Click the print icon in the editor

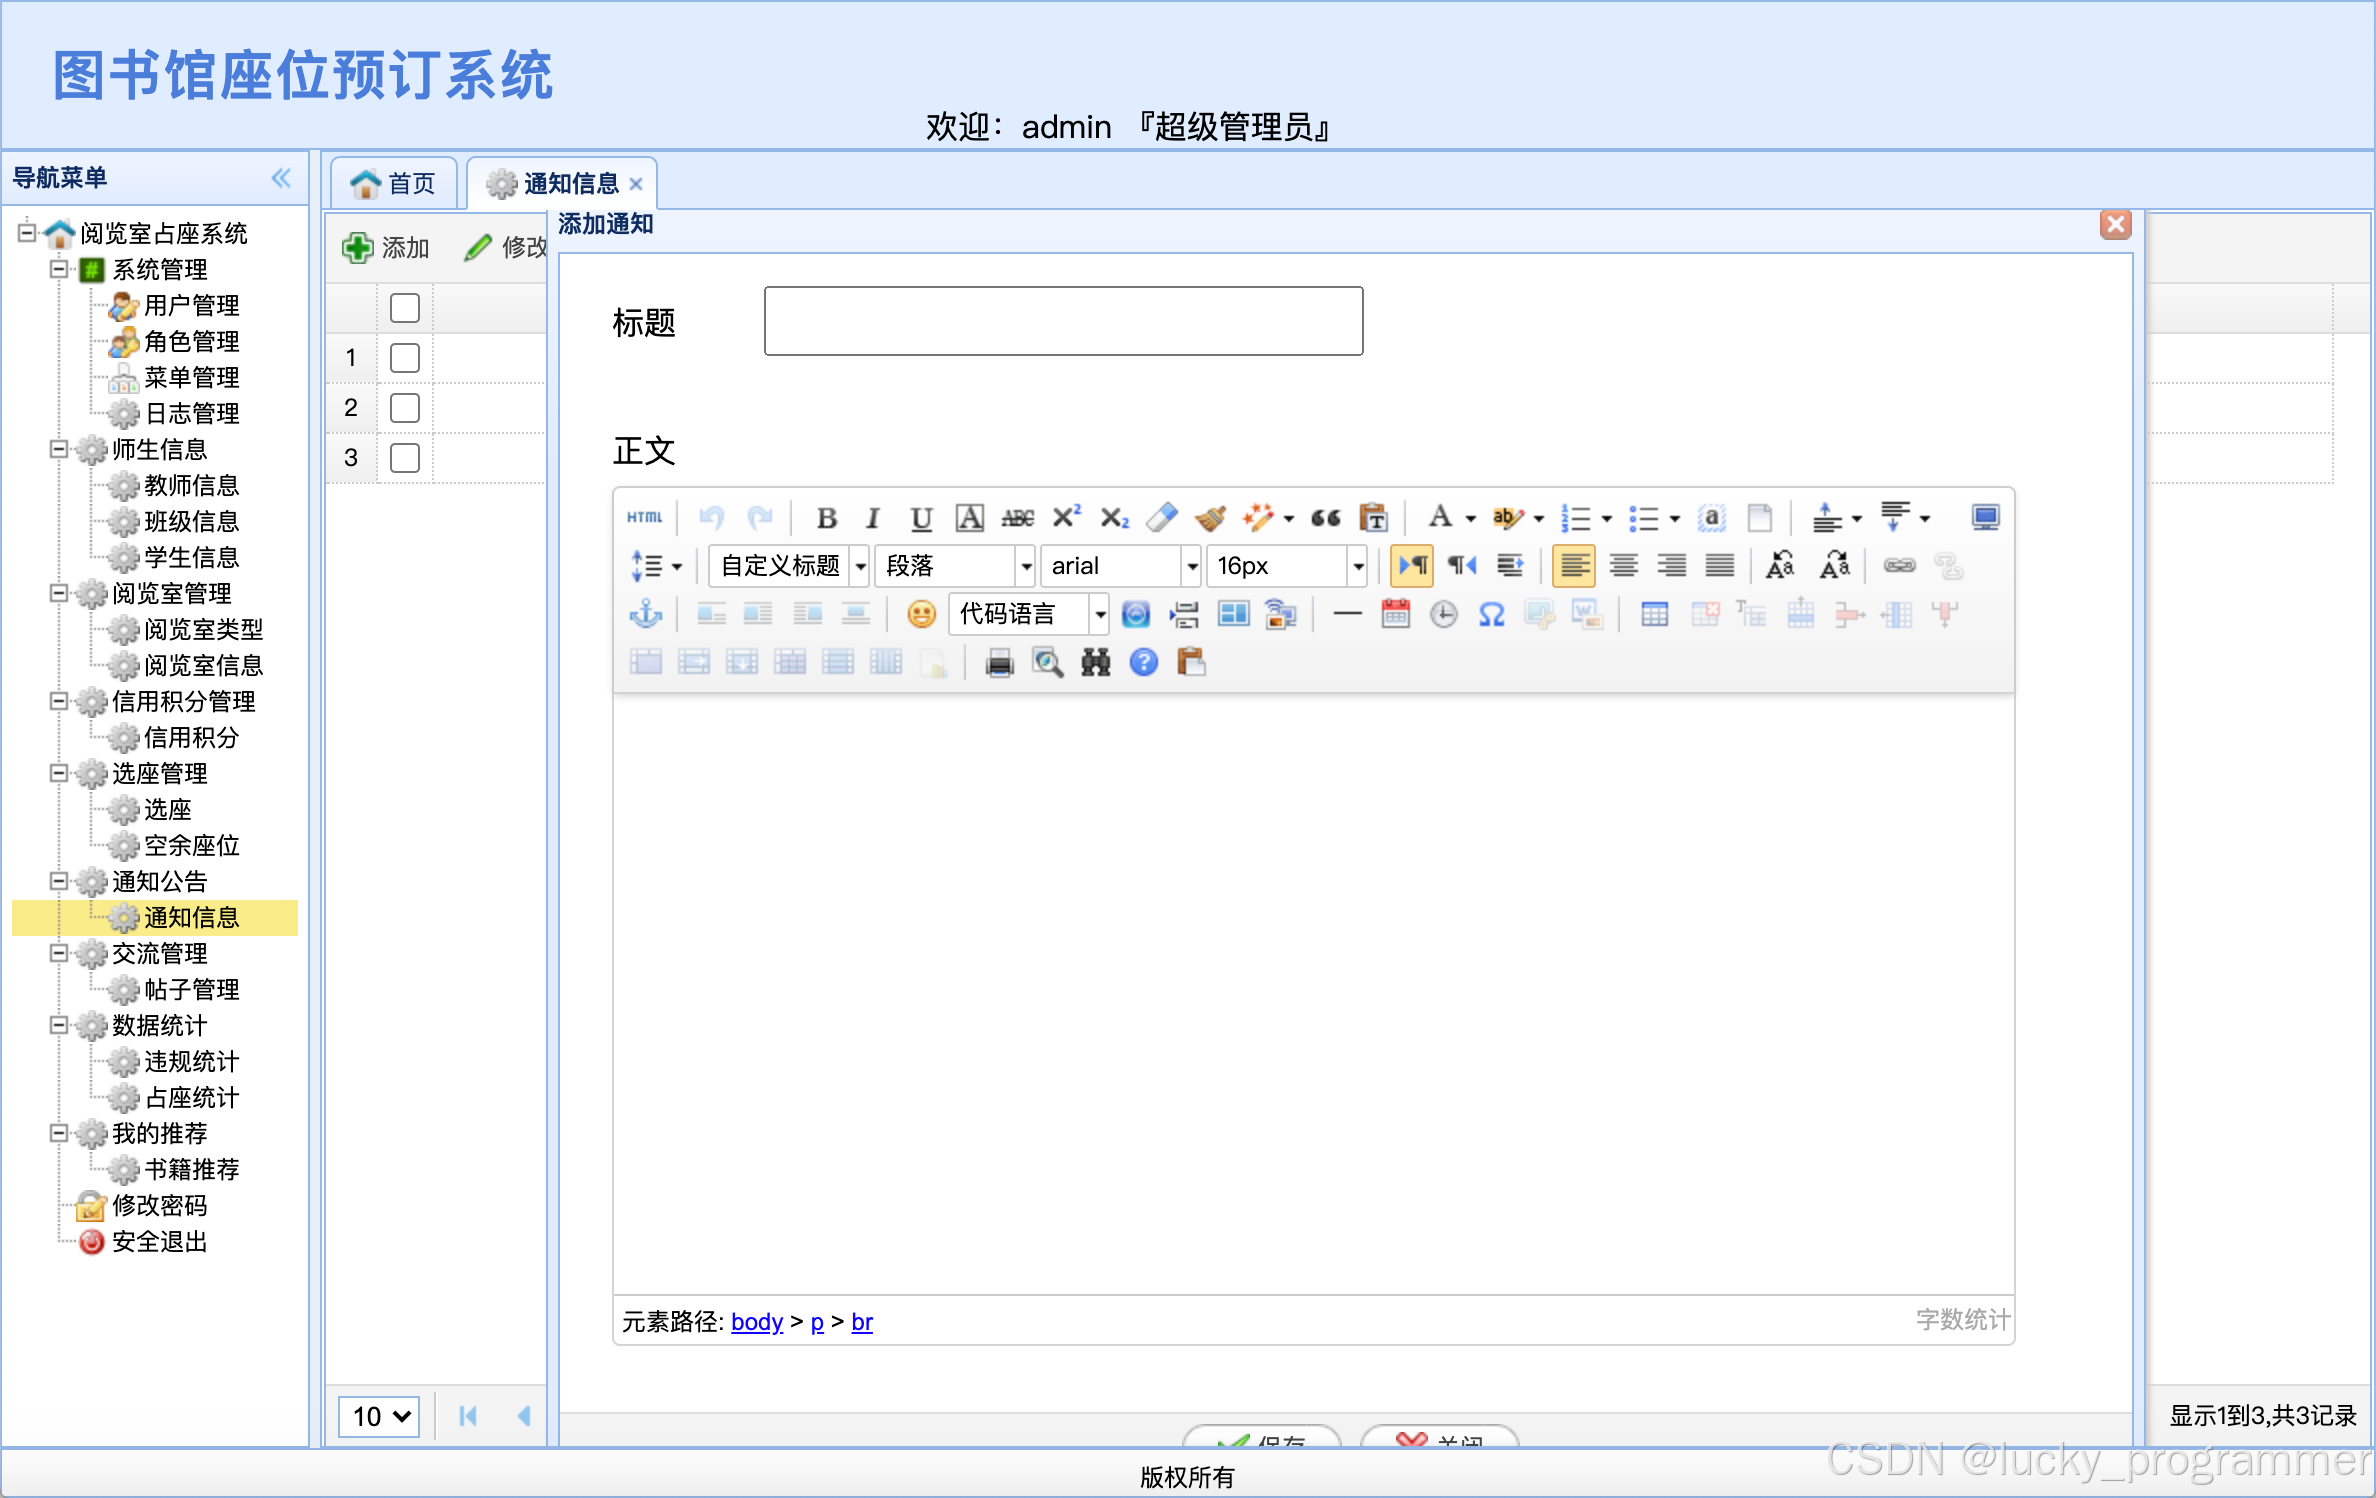click(x=999, y=663)
